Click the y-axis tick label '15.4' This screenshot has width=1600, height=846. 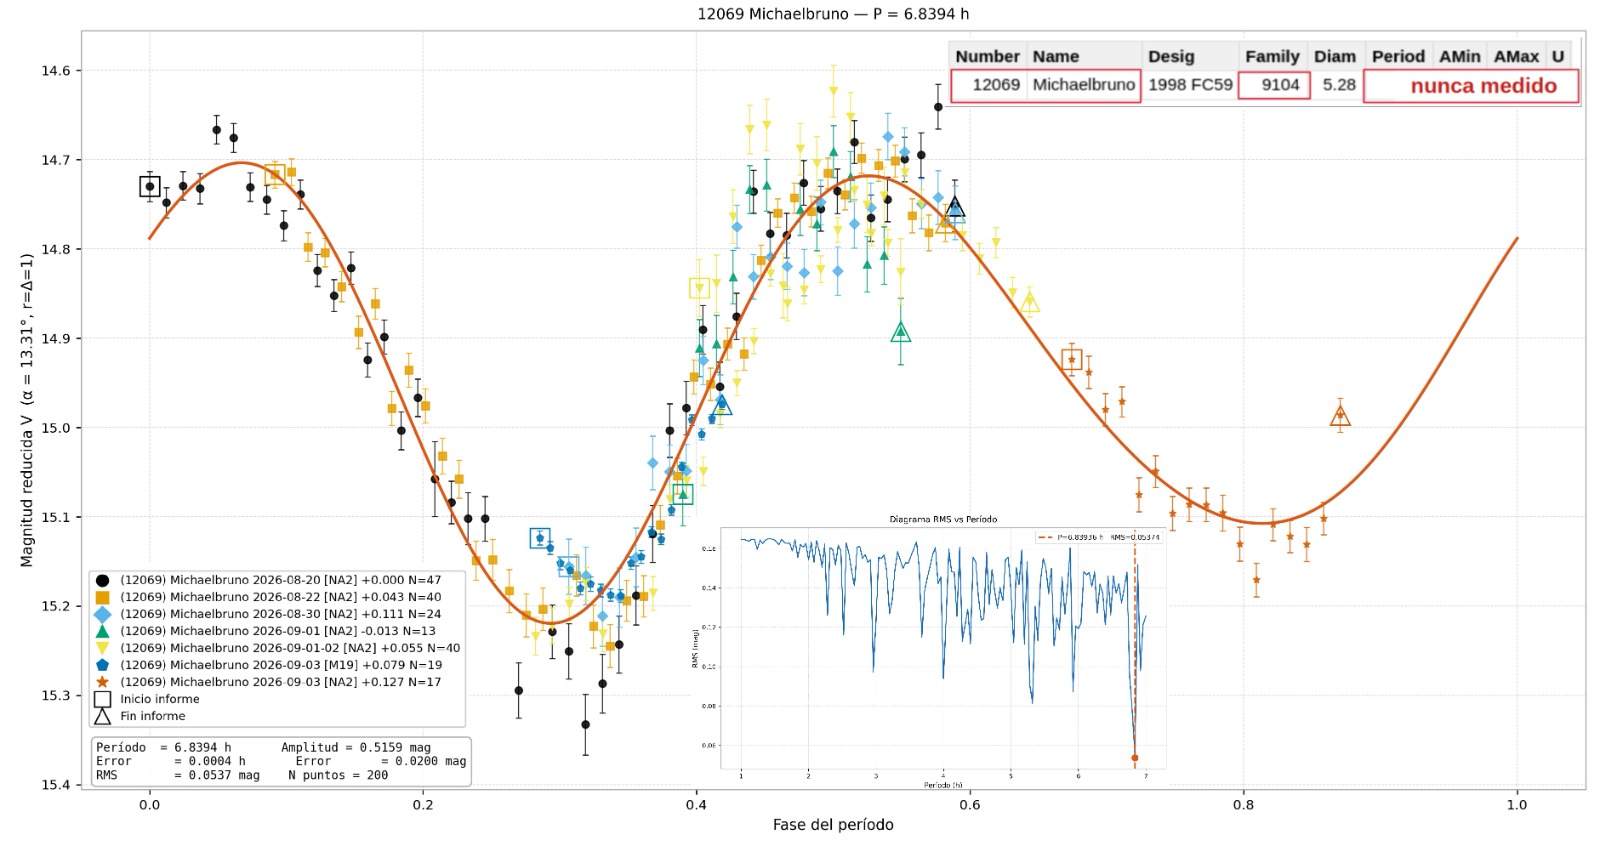pyautogui.click(x=56, y=785)
